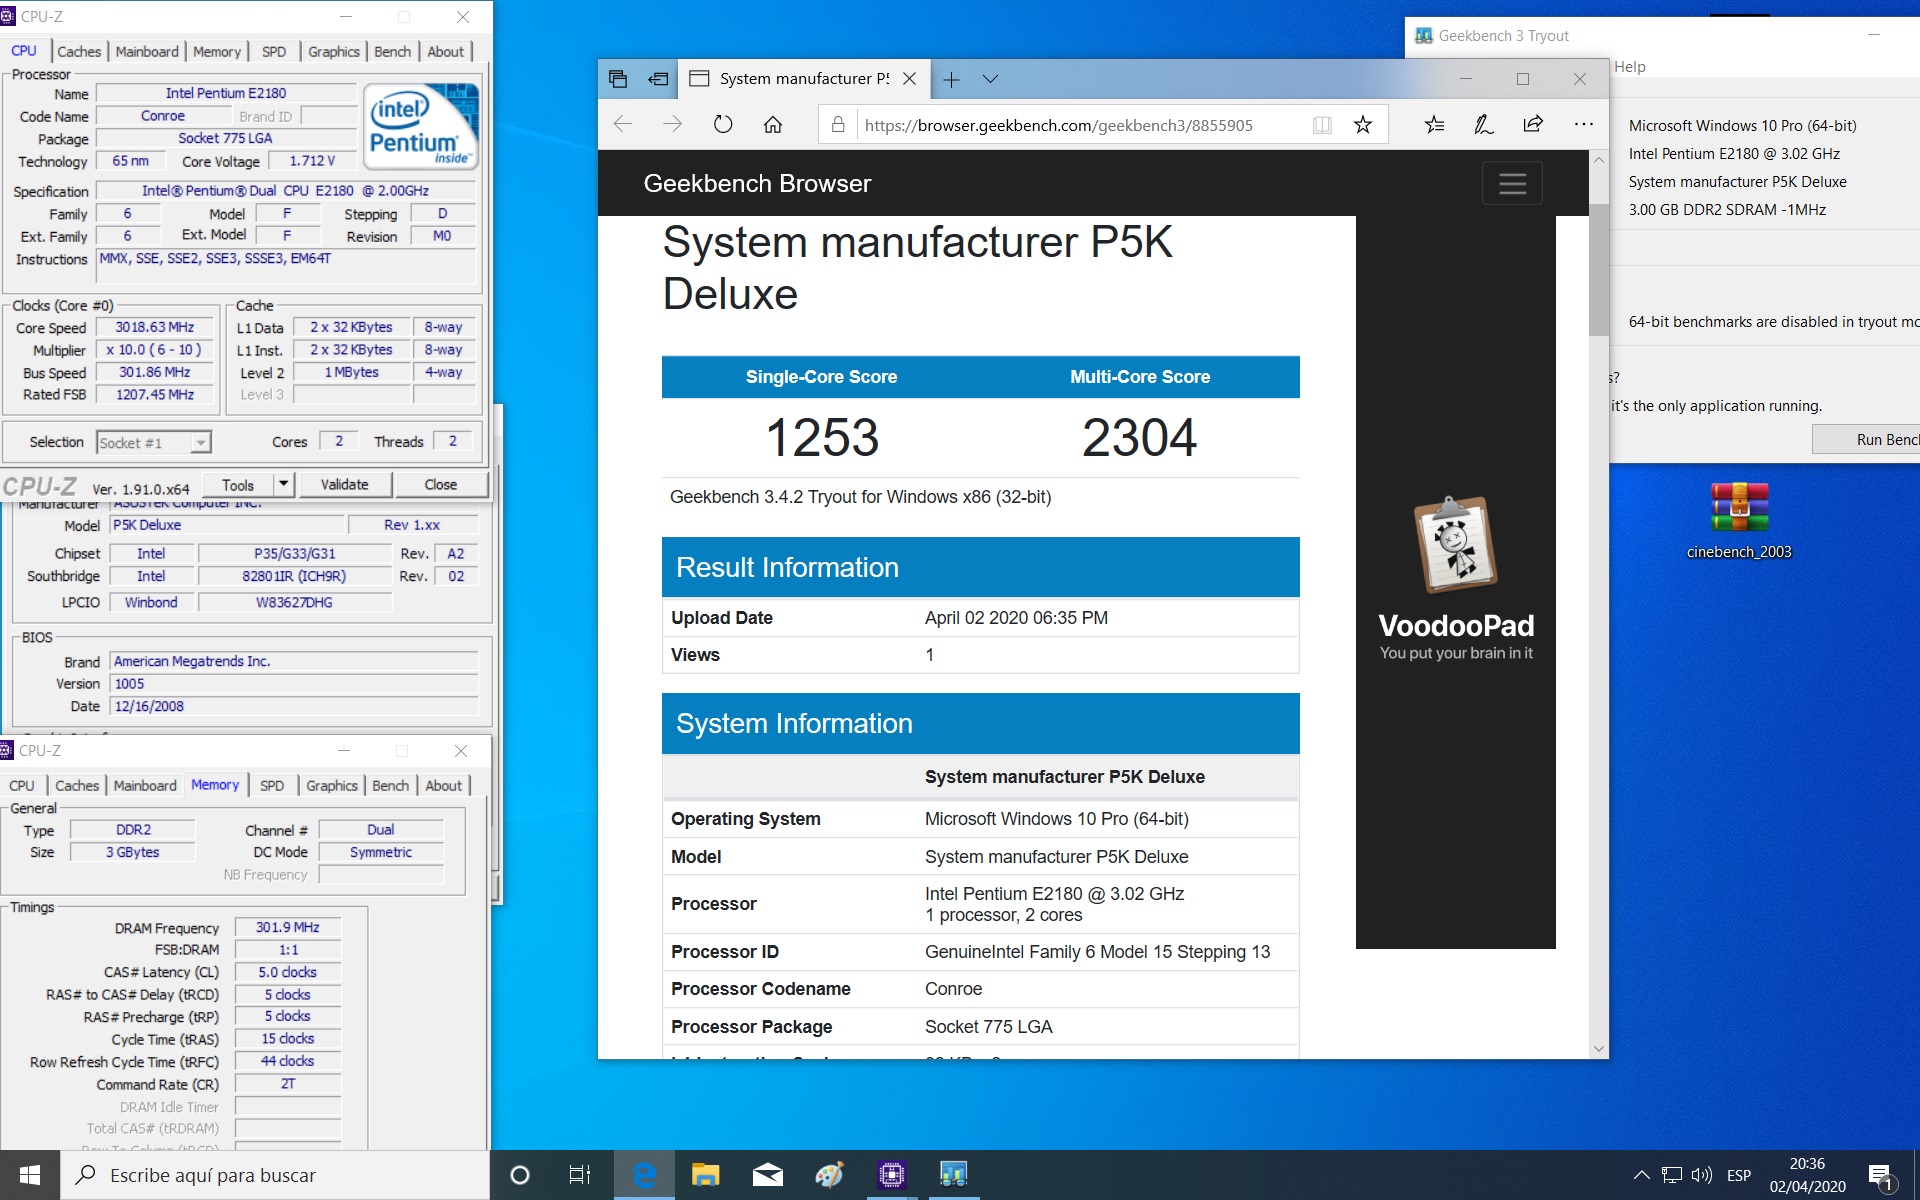Click the Edge forward navigation arrow
Viewport: 1920px width, 1200px height.
[673, 125]
